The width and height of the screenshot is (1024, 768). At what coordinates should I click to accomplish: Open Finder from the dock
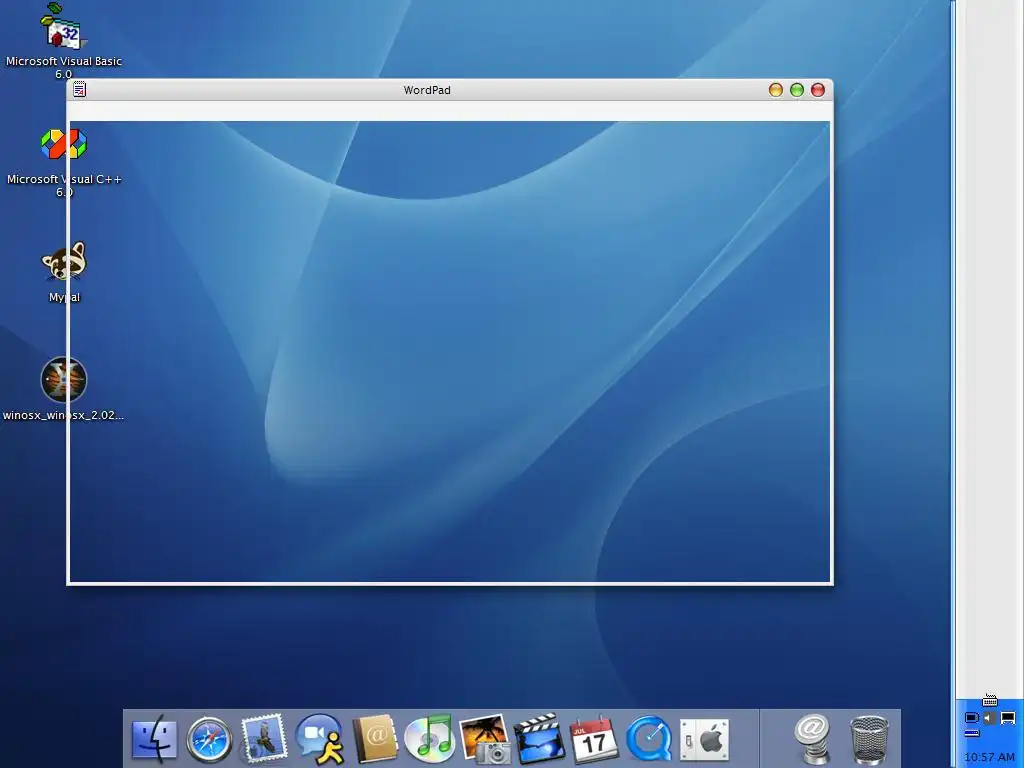(154, 739)
